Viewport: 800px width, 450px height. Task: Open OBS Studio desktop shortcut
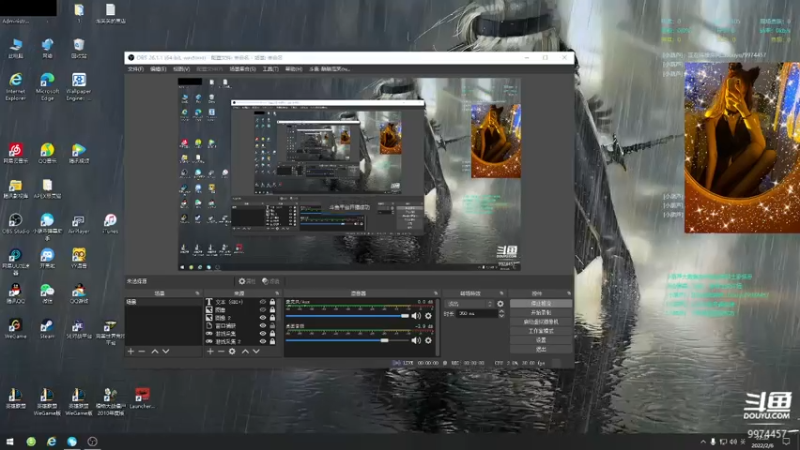tap(15, 223)
